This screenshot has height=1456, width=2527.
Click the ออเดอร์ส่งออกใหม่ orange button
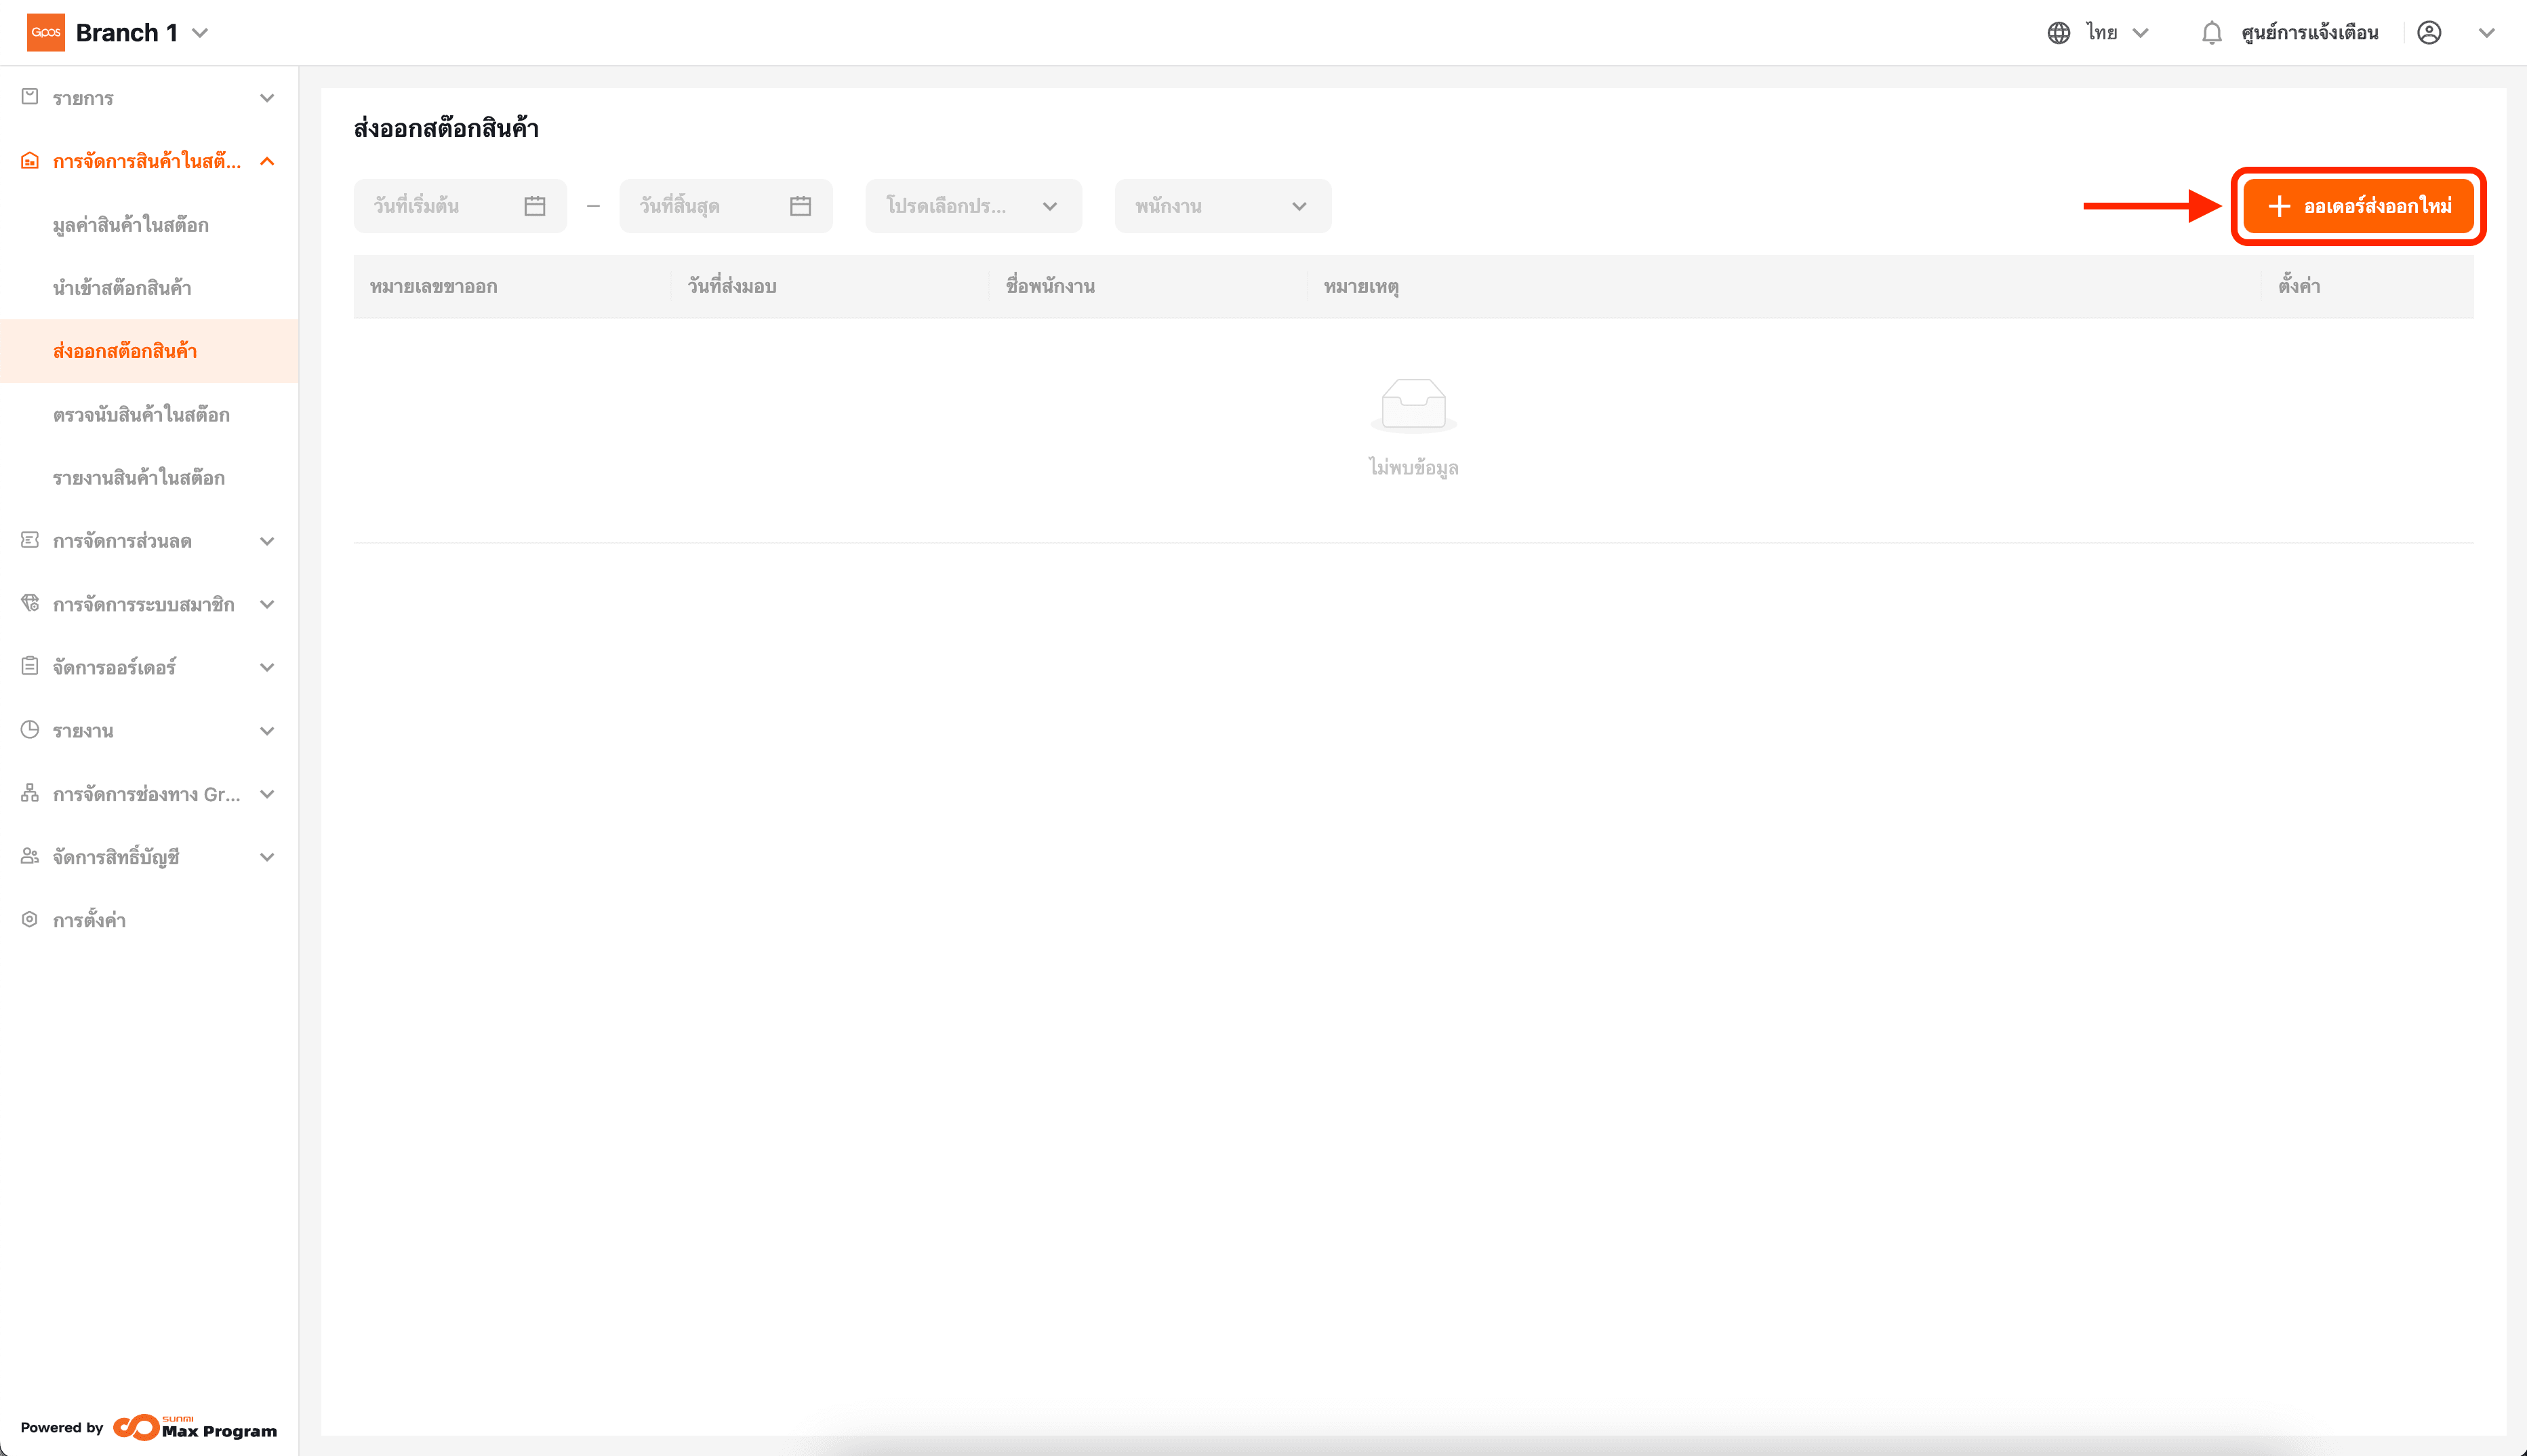[x=2358, y=206]
